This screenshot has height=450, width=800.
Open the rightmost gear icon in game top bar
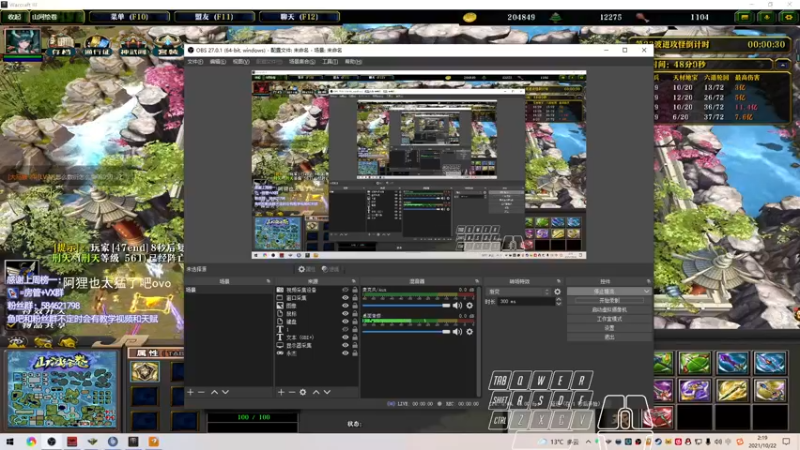pos(789,17)
